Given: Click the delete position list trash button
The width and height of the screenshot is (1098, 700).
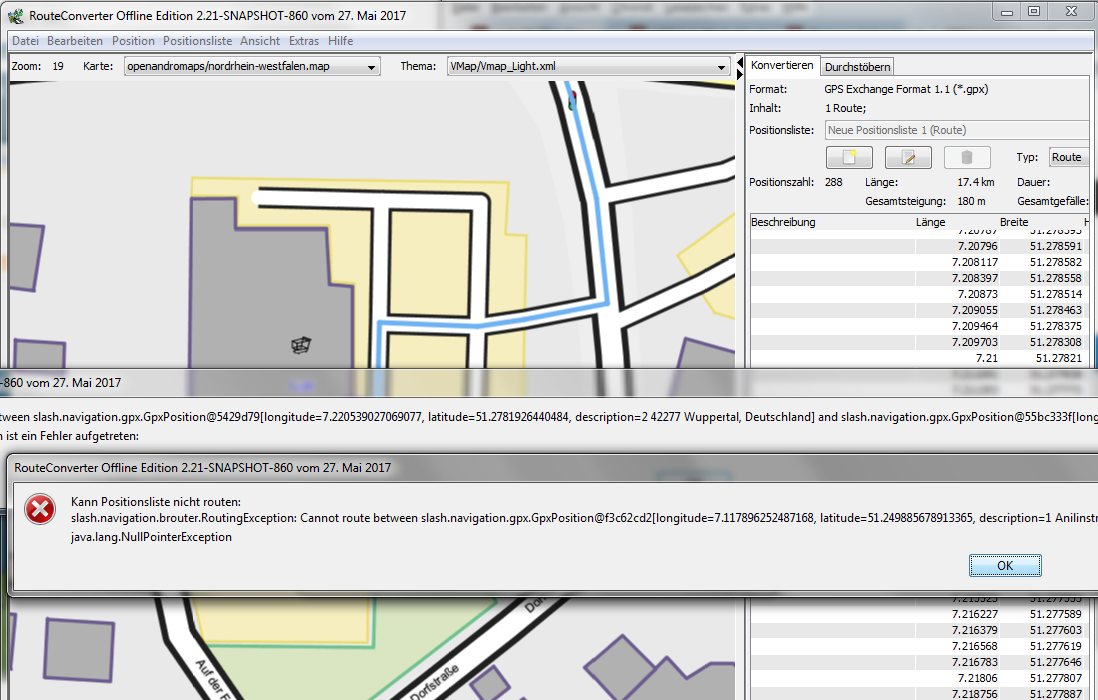Looking at the screenshot, I should click(x=966, y=158).
